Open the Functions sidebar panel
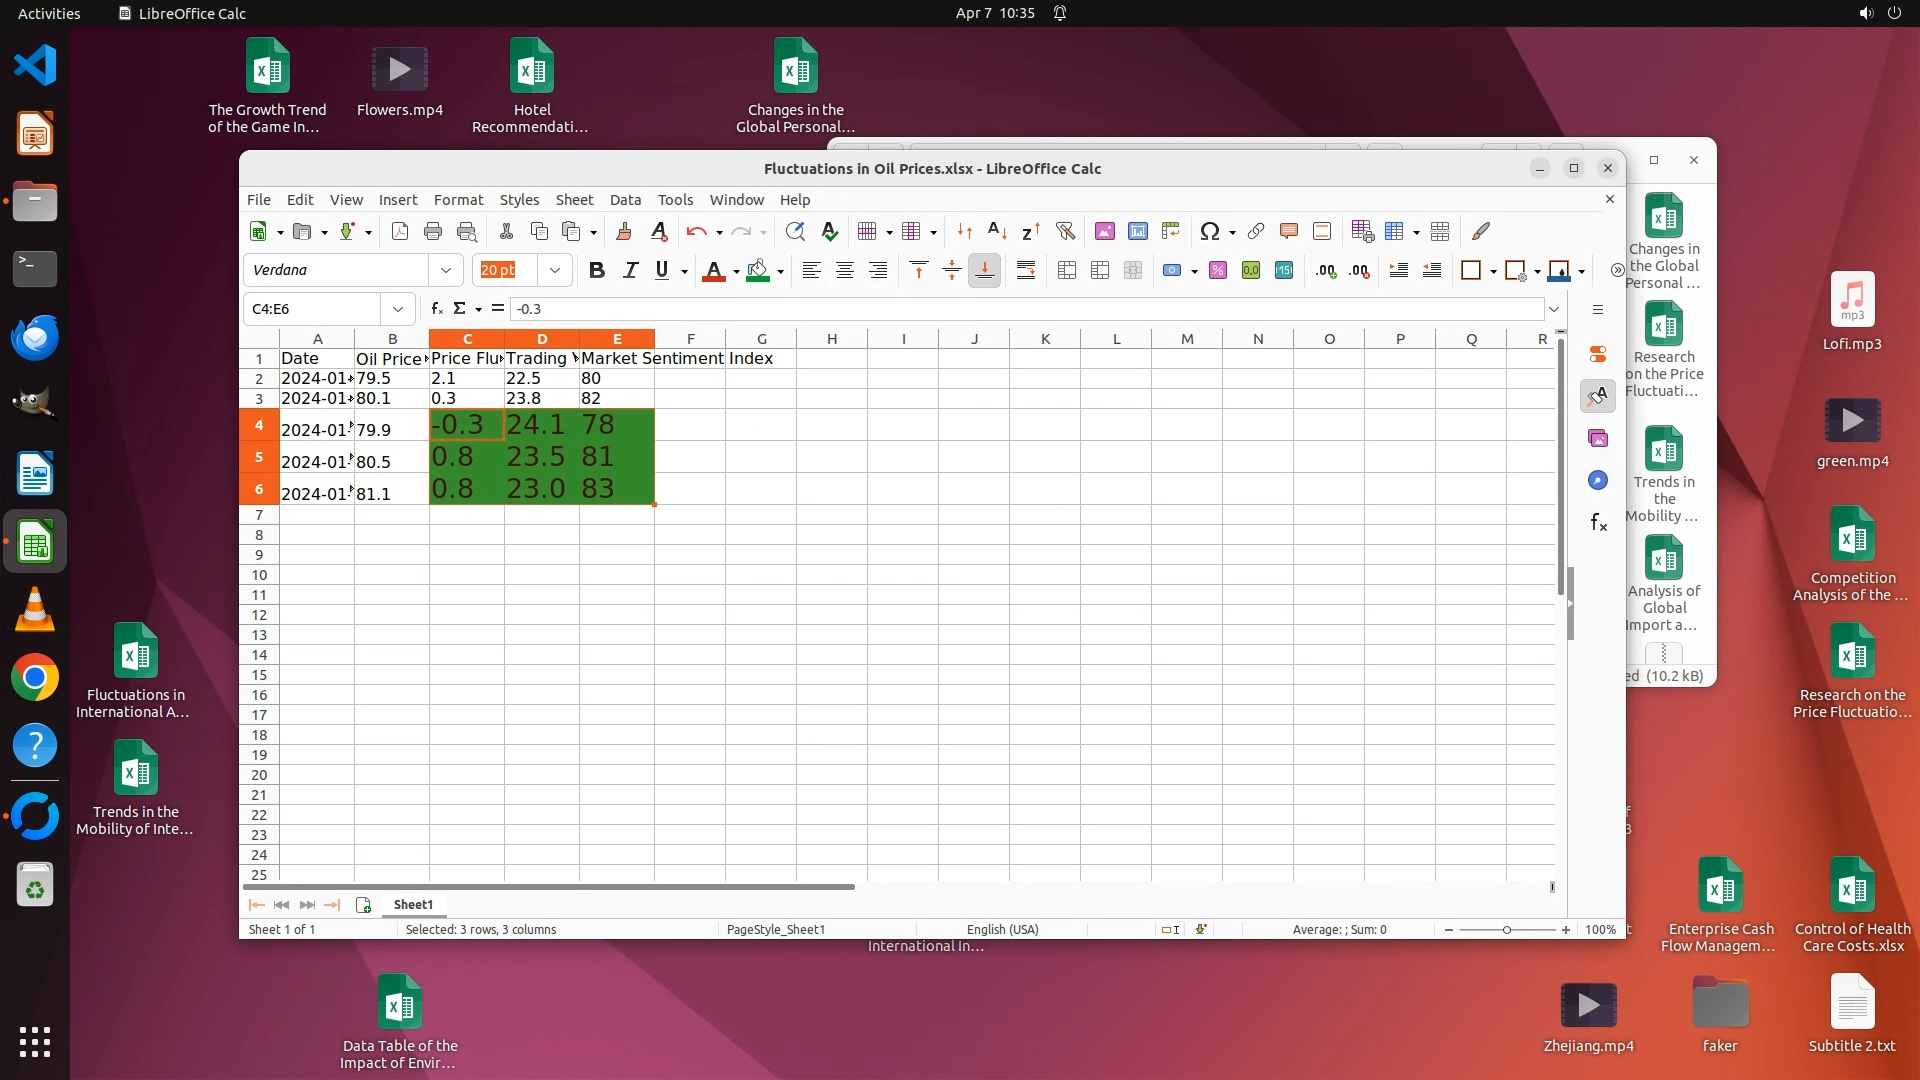1920x1080 pixels. click(1598, 523)
